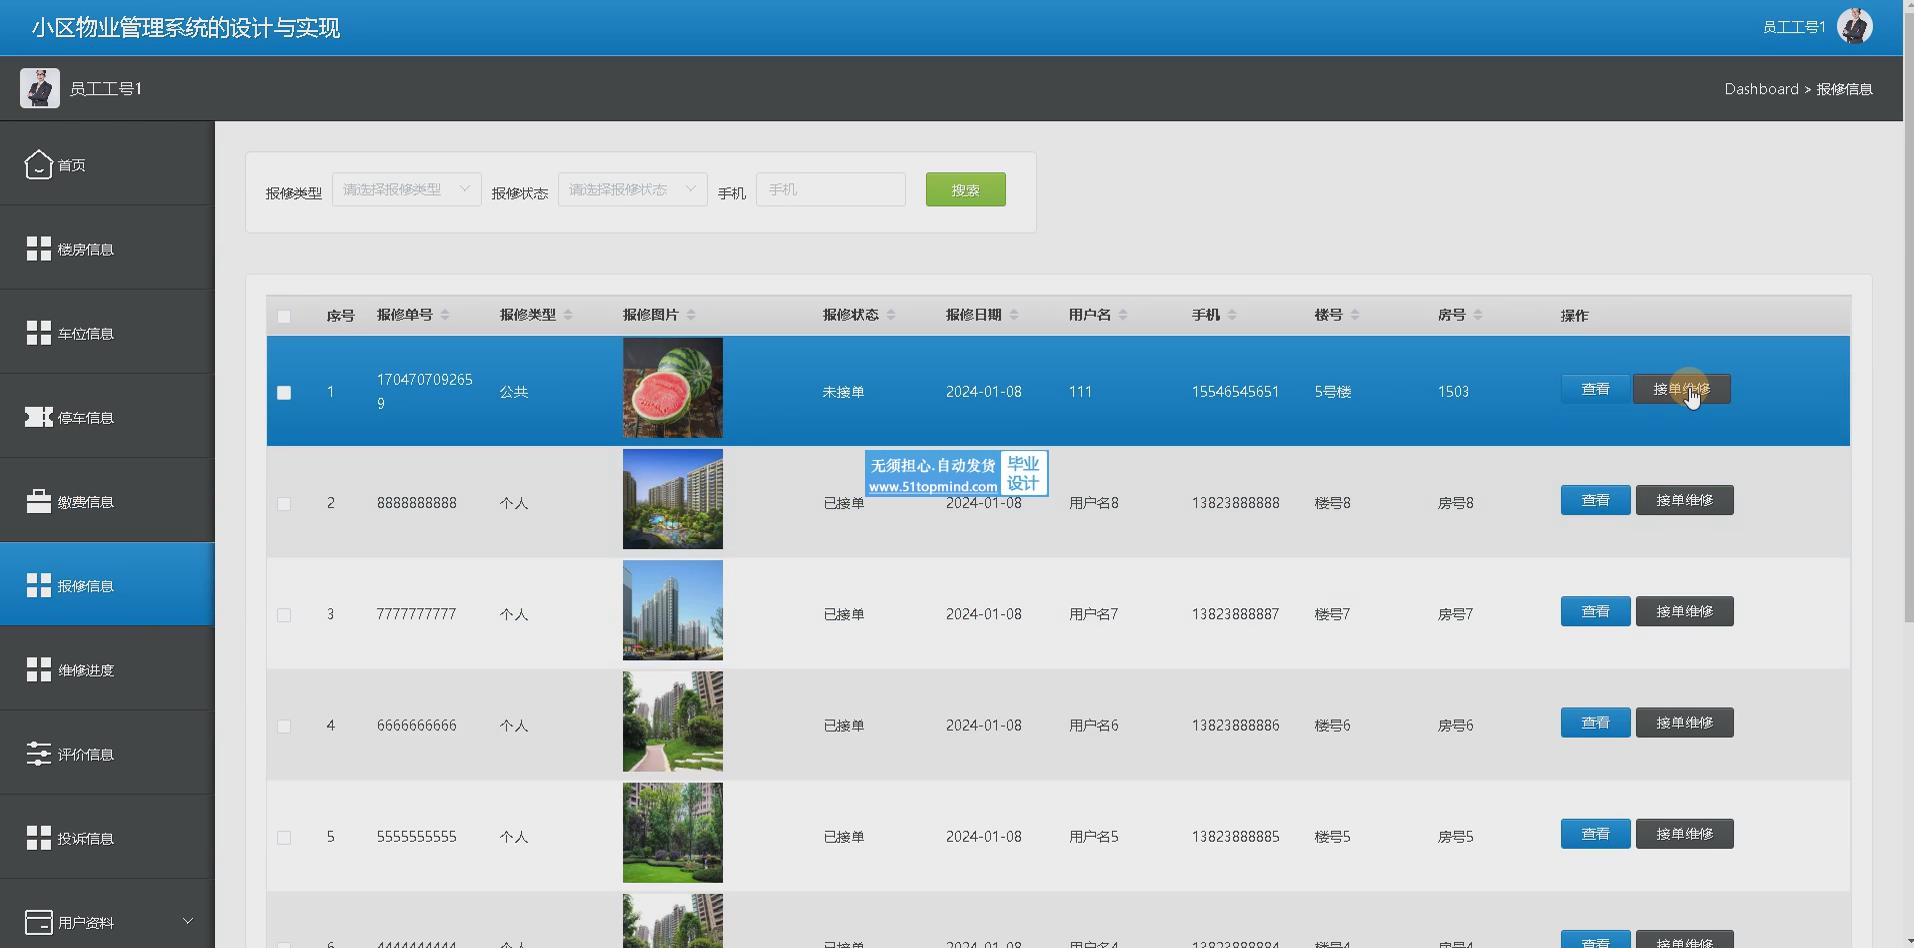This screenshot has height=948, width=1914.
Task: Sort by 房号 column arrows
Action: click(1478, 315)
